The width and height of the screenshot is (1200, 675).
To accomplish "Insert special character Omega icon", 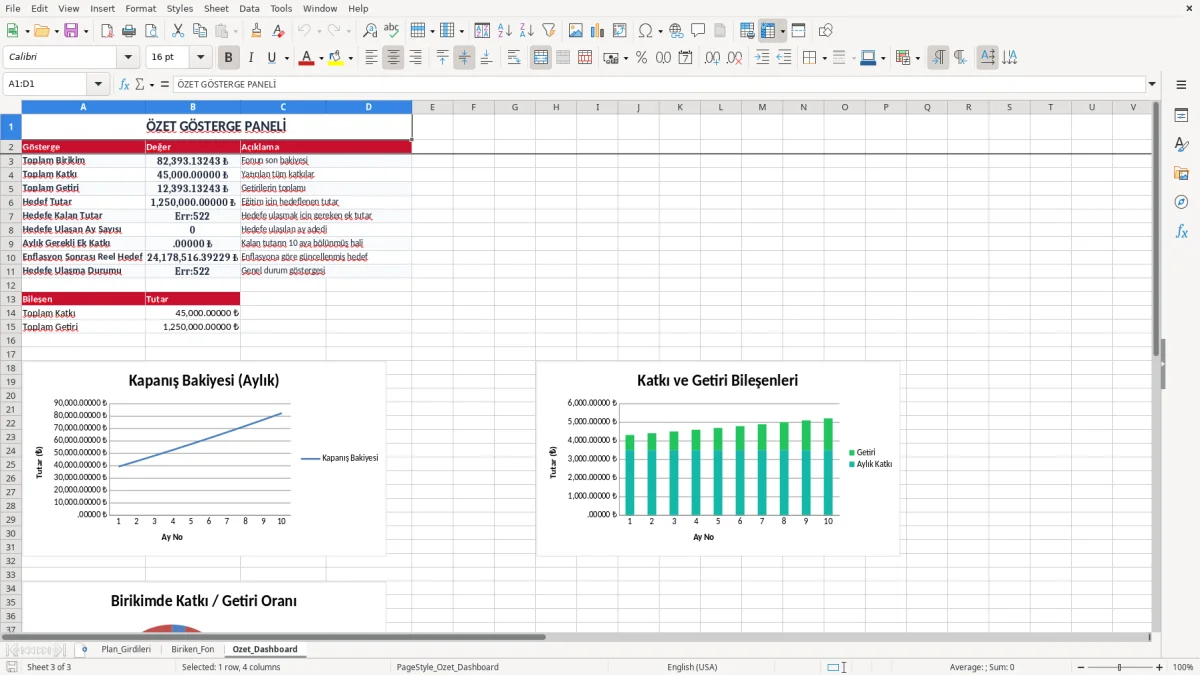I will point(645,31).
